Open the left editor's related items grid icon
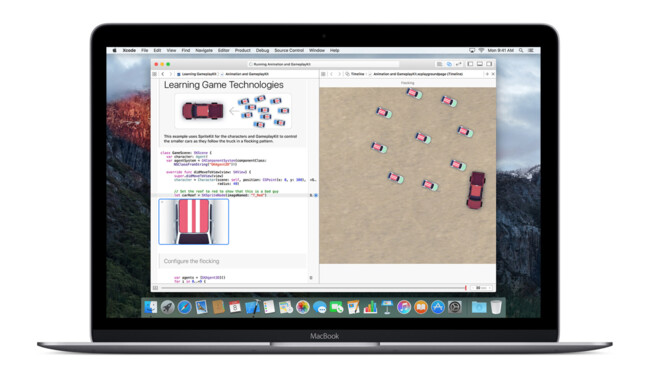Screen dimensions: 660x390 pos(154,74)
